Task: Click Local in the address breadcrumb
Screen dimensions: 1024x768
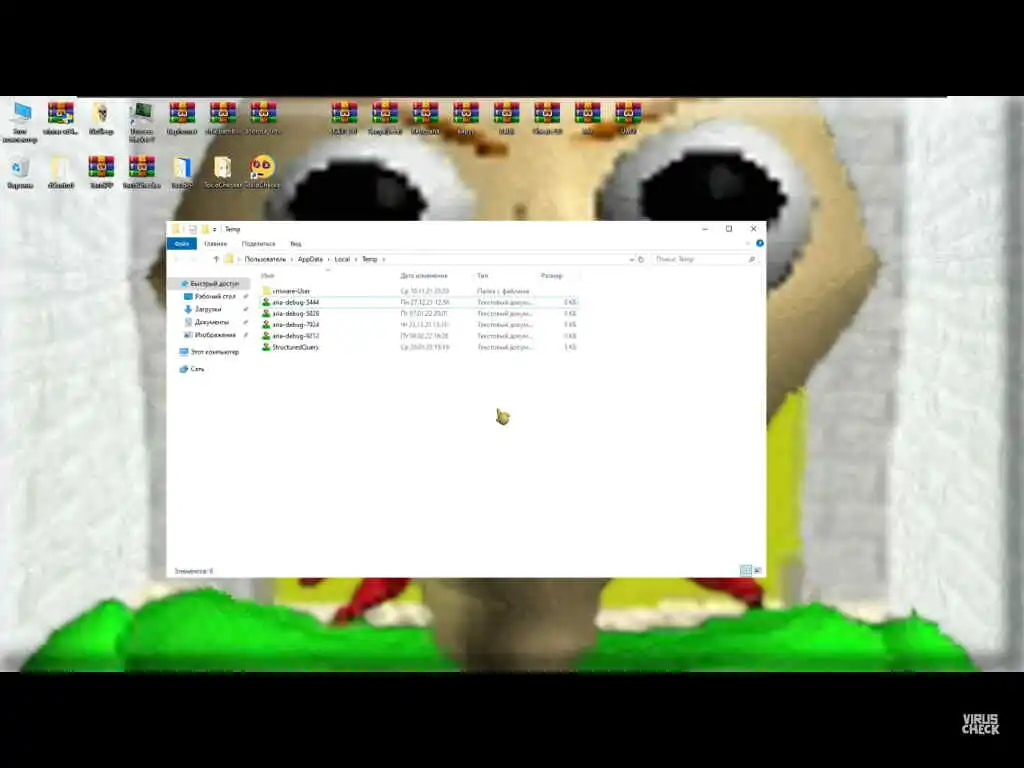Action: pos(342,259)
